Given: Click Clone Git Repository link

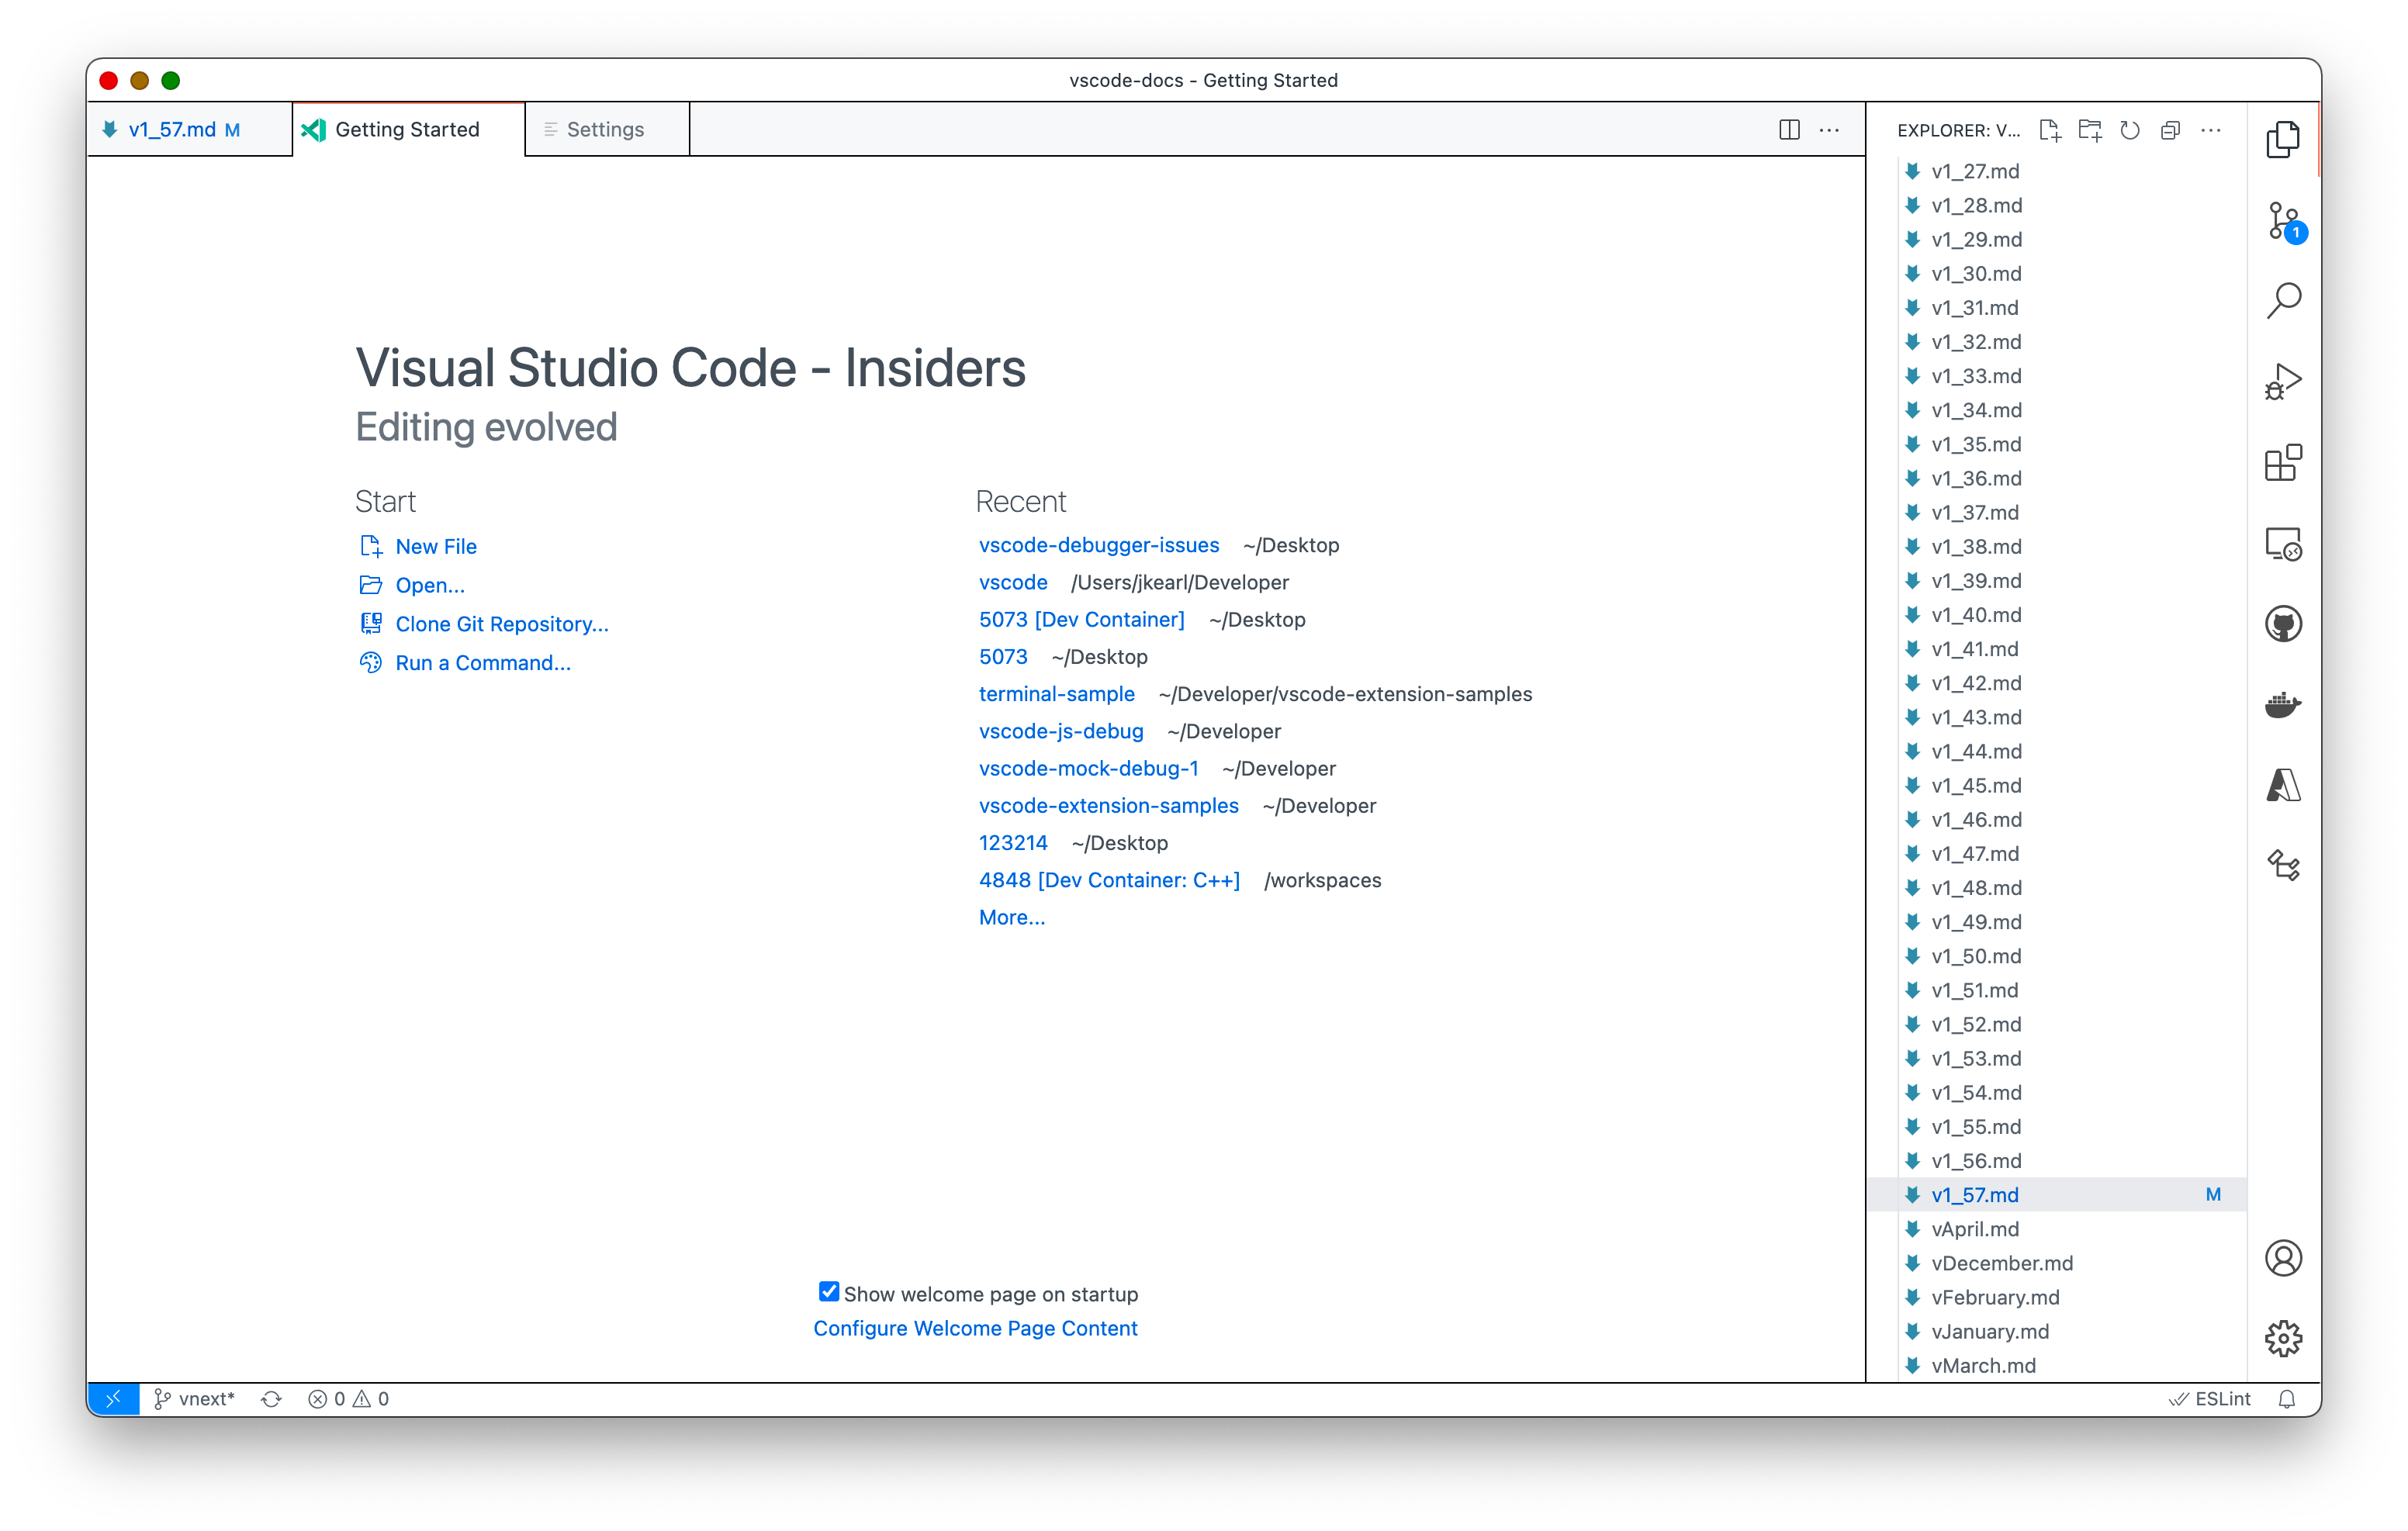Looking at the screenshot, I should point(500,623).
